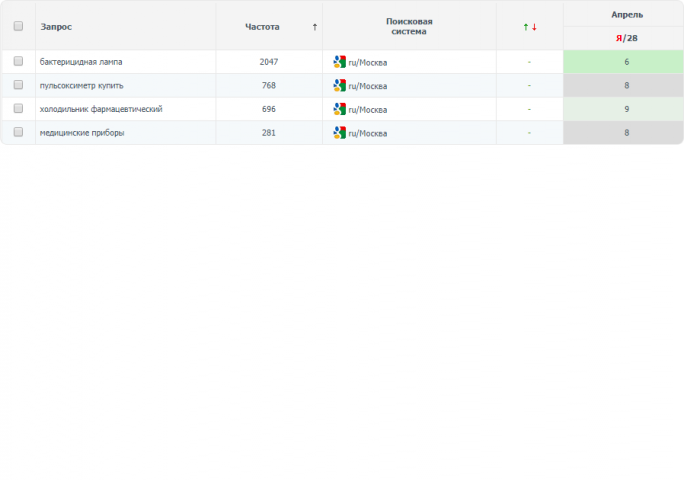Click the frequency value 696
Viewport: 684px width, 480px height.
pyautogui.click(x=269, y=109)
